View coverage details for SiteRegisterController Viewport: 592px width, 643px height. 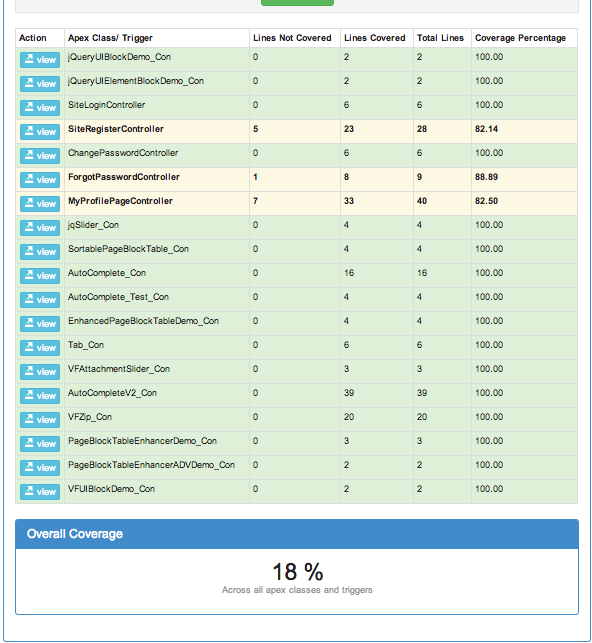(40, 132)
